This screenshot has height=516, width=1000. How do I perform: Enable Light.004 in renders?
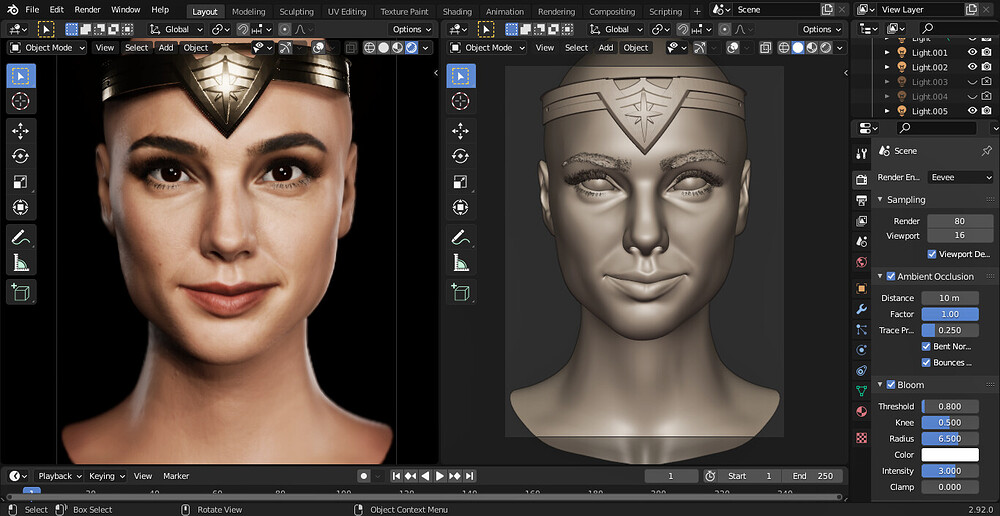click(987, 96)
